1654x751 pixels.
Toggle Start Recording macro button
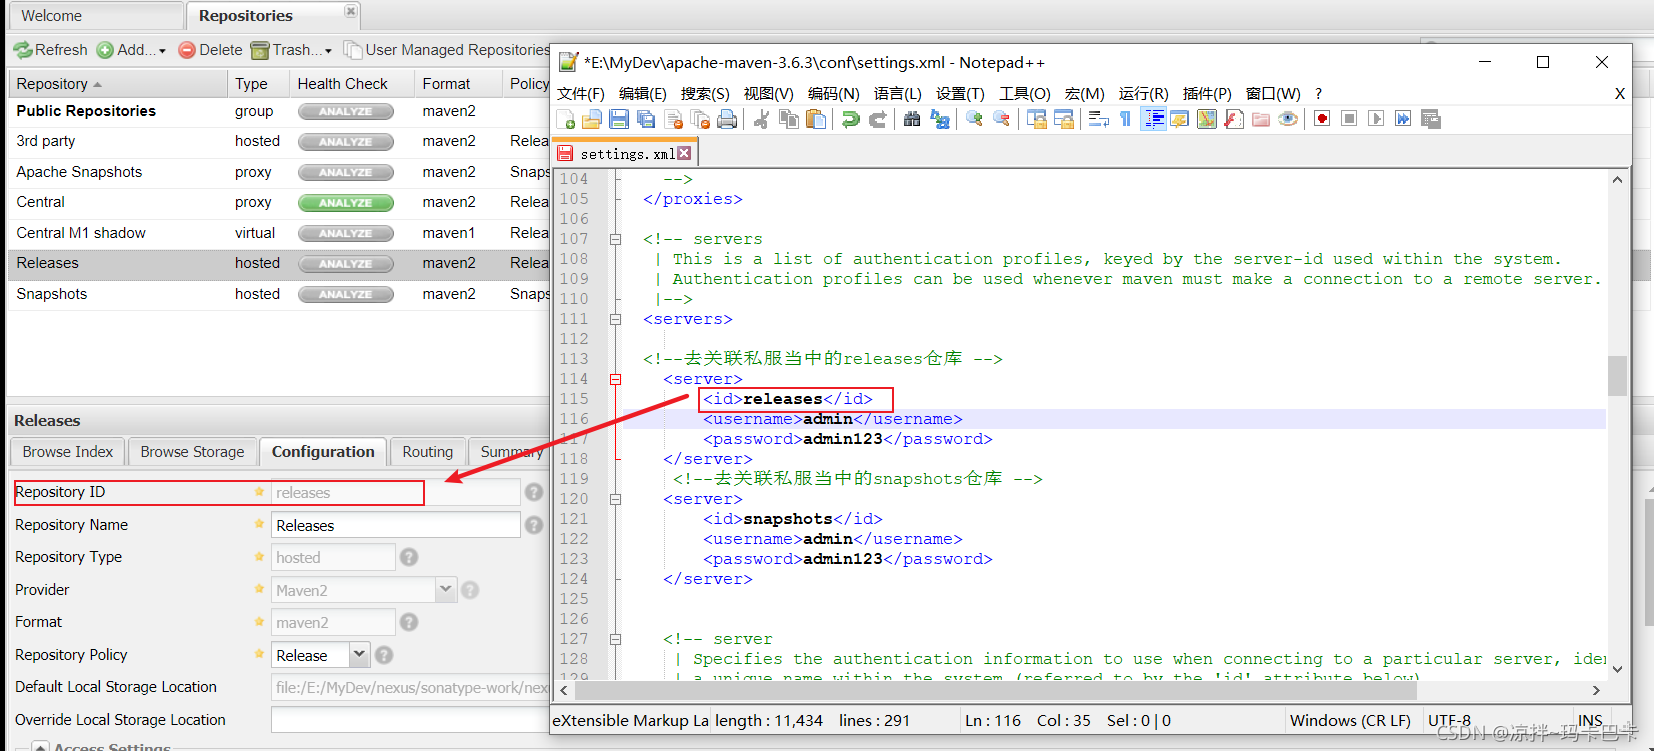click(1321, 119)
